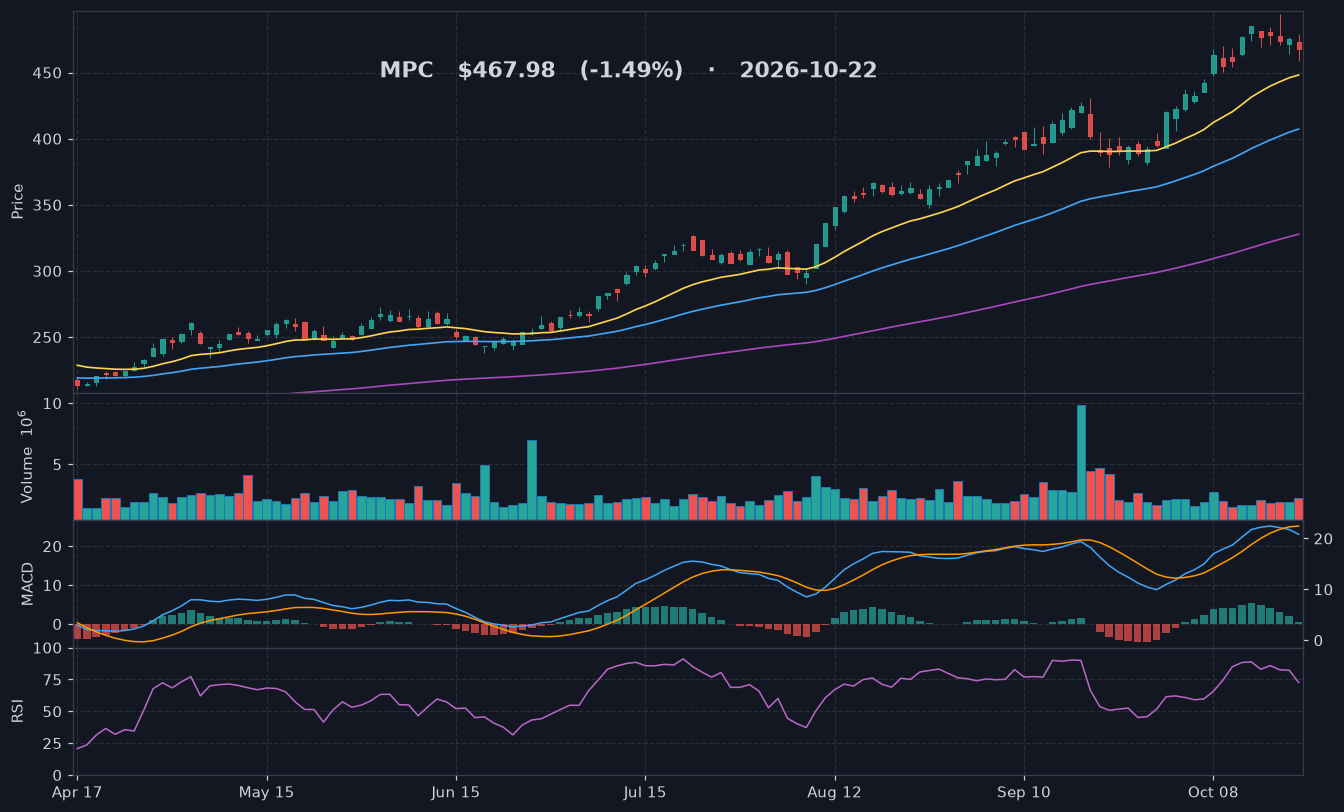Select the rotated RSI axis title
This screenshot has height=812, width=1344.
17,711
